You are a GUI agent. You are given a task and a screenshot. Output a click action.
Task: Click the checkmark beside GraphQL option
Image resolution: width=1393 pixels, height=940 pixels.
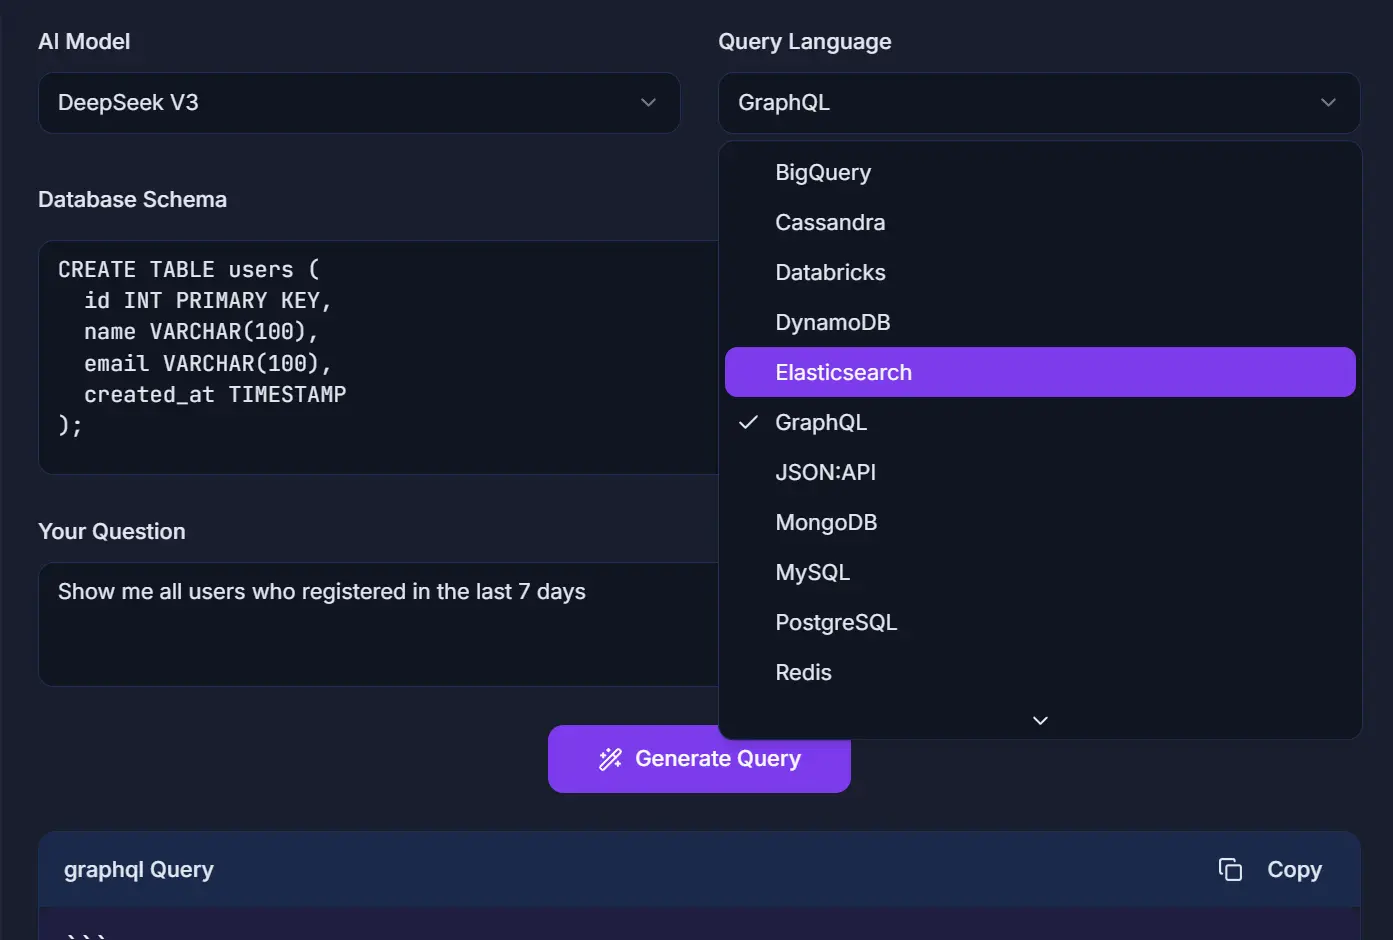pyautogui.click(x=748, y=422)
